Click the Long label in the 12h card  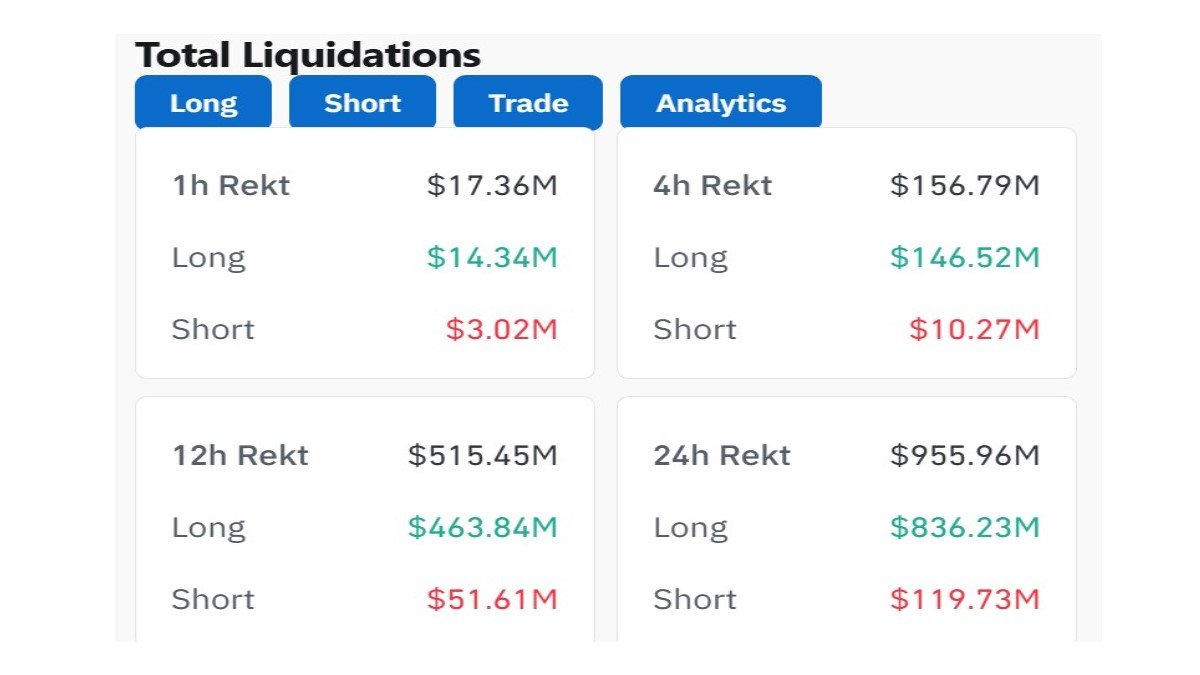pyautogui.click(x=208, y=527)
